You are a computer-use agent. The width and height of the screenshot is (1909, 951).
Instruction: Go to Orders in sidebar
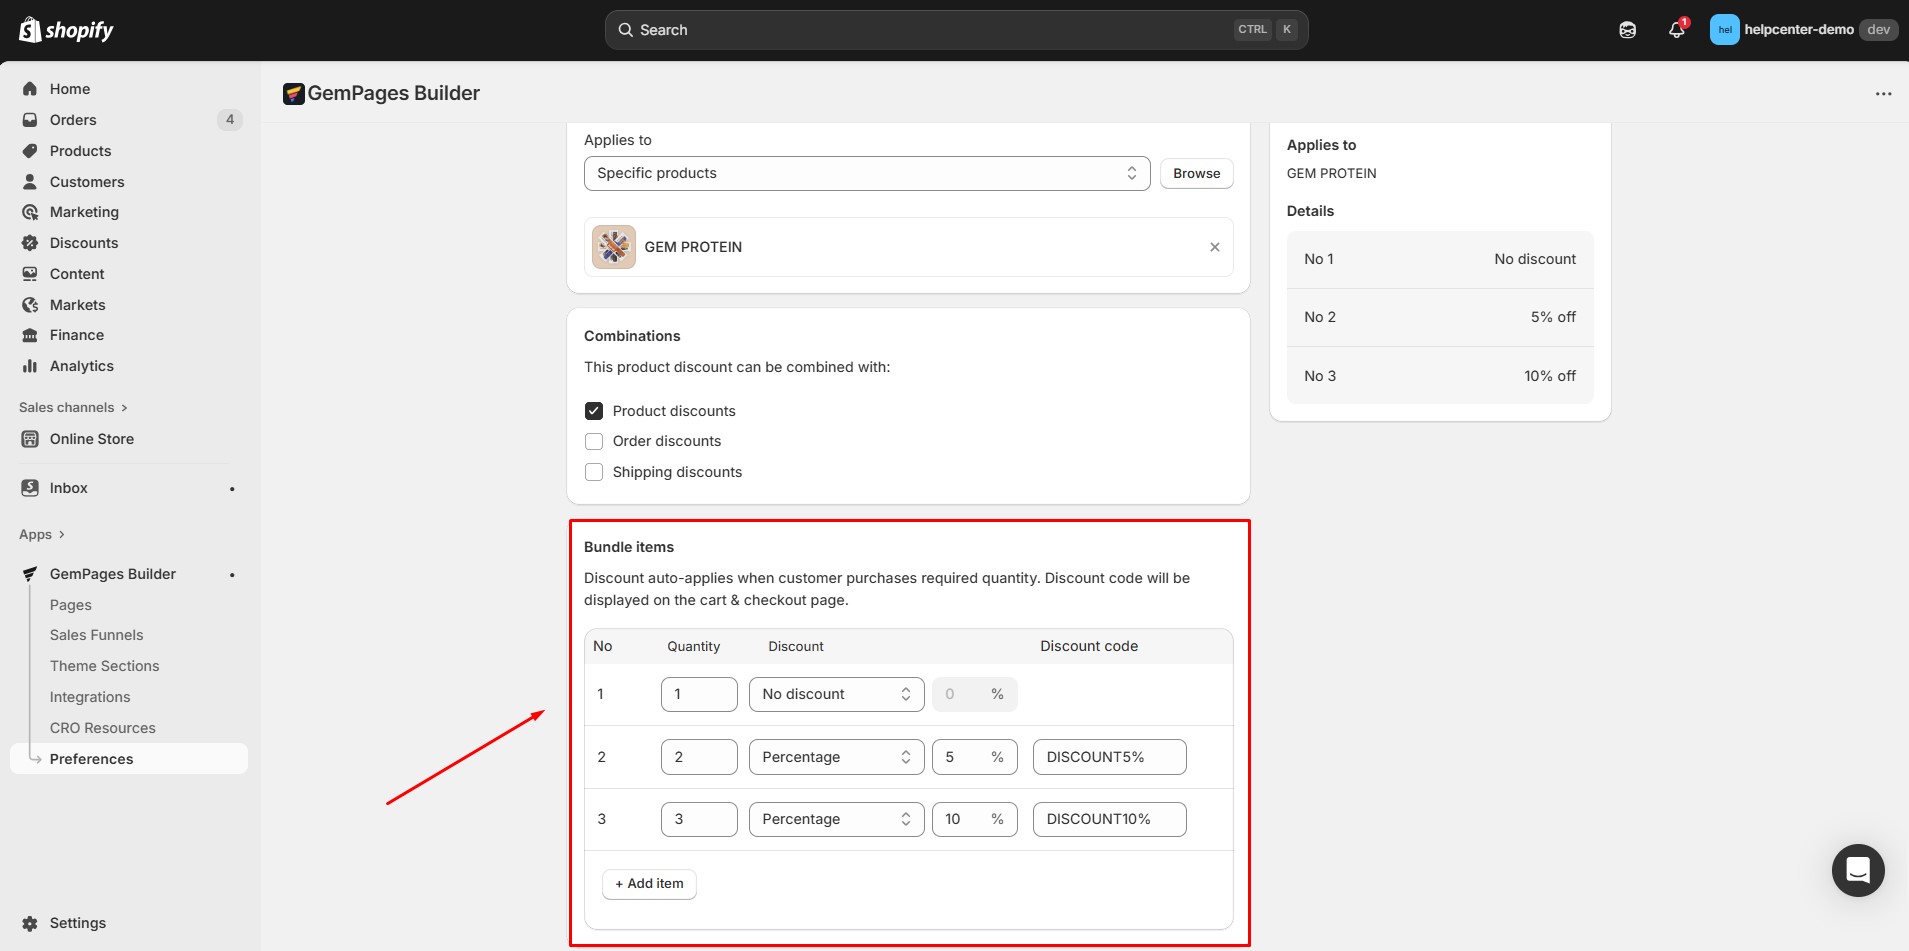point(73,120)
